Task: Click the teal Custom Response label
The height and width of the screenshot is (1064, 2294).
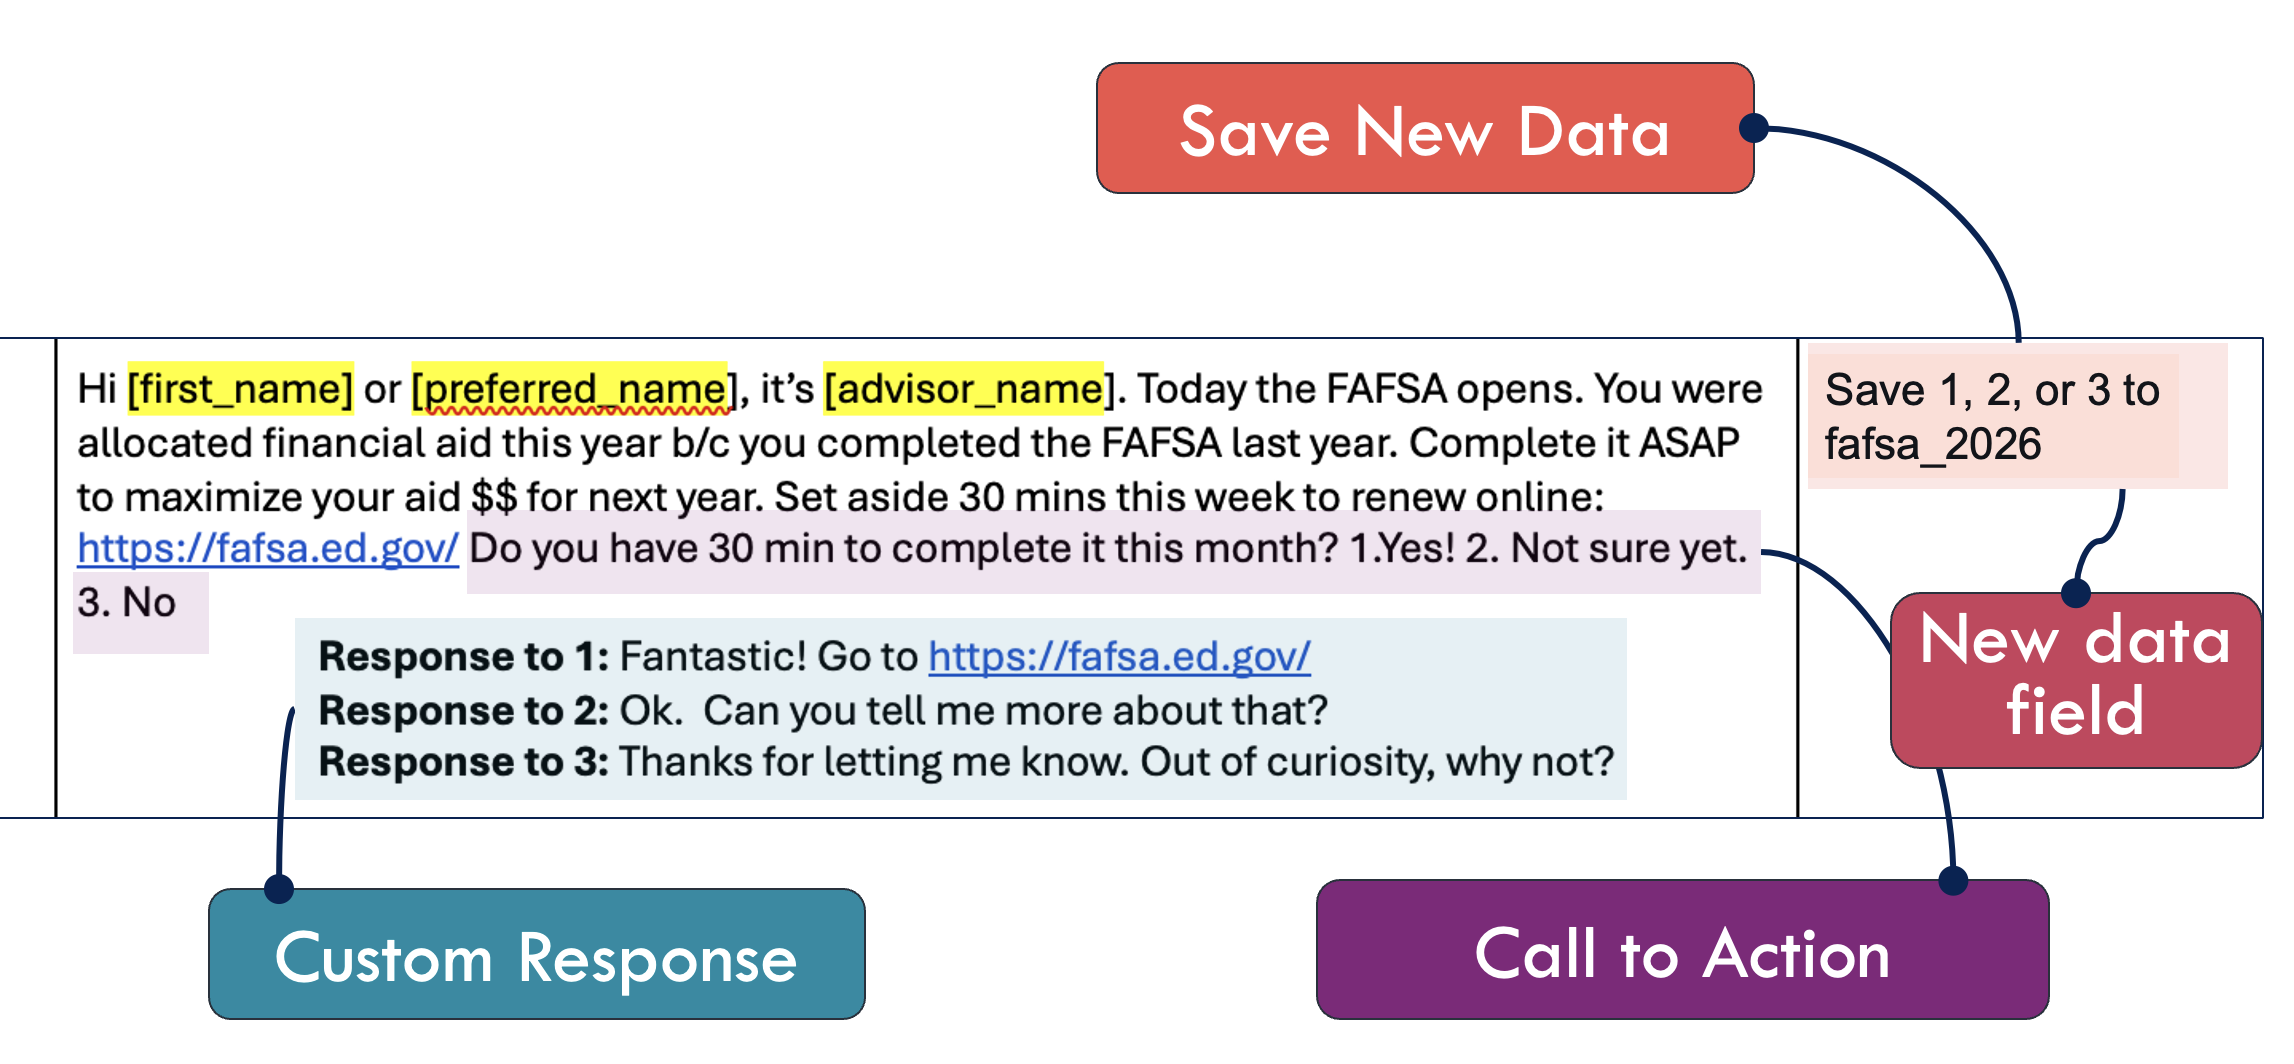Action: 536,956
